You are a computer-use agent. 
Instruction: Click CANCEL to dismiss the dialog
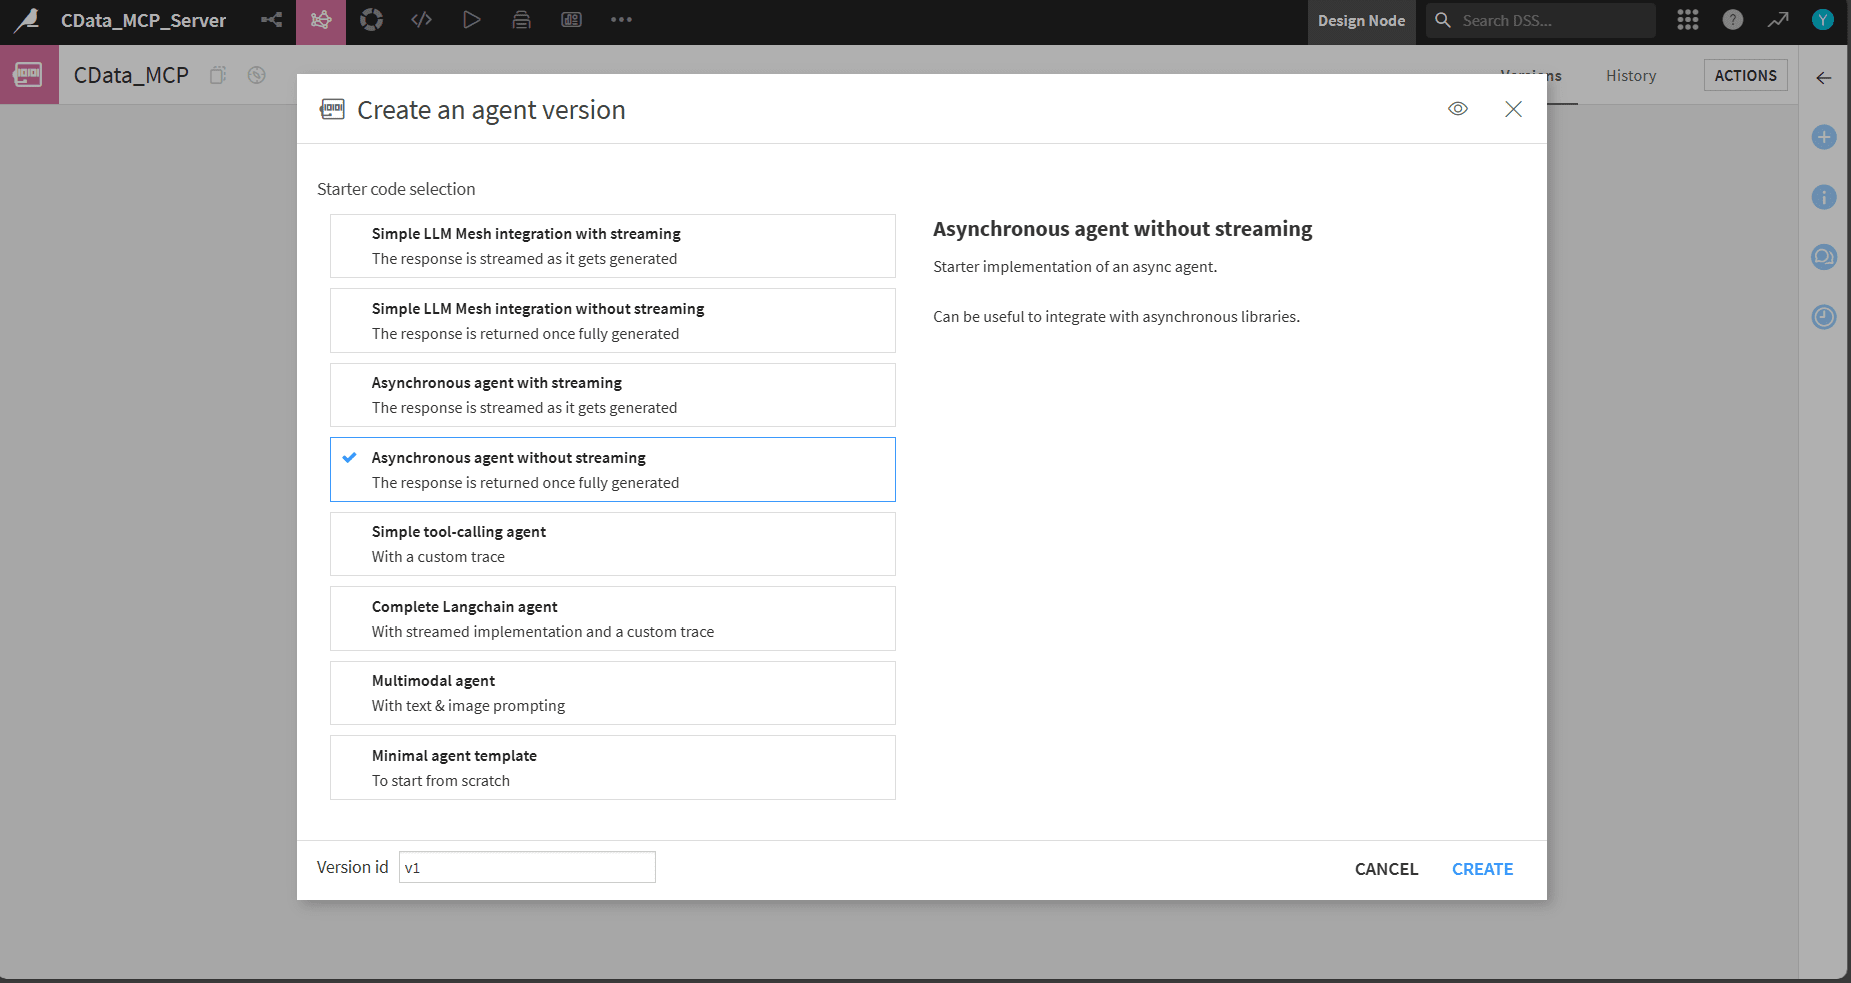(1386, 869)
